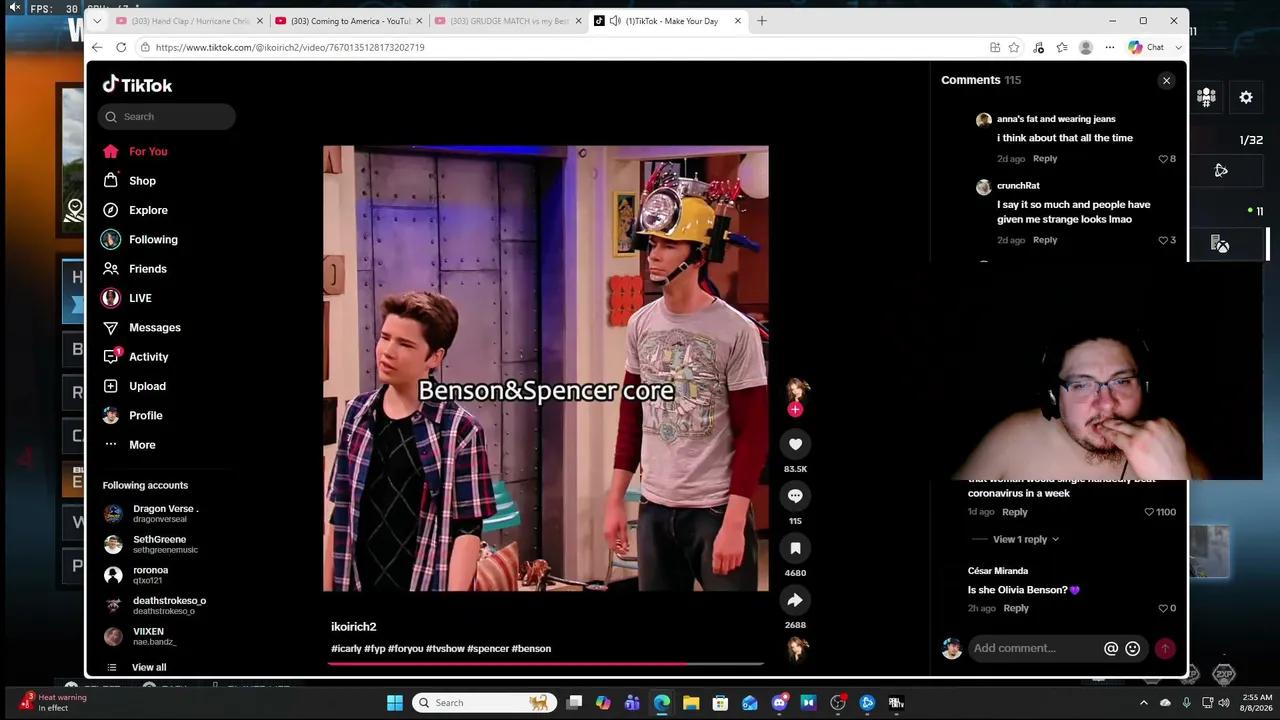Open File Explorer from the taskbar
This screenshot has width=1280, height=720.
coord(691,703)
